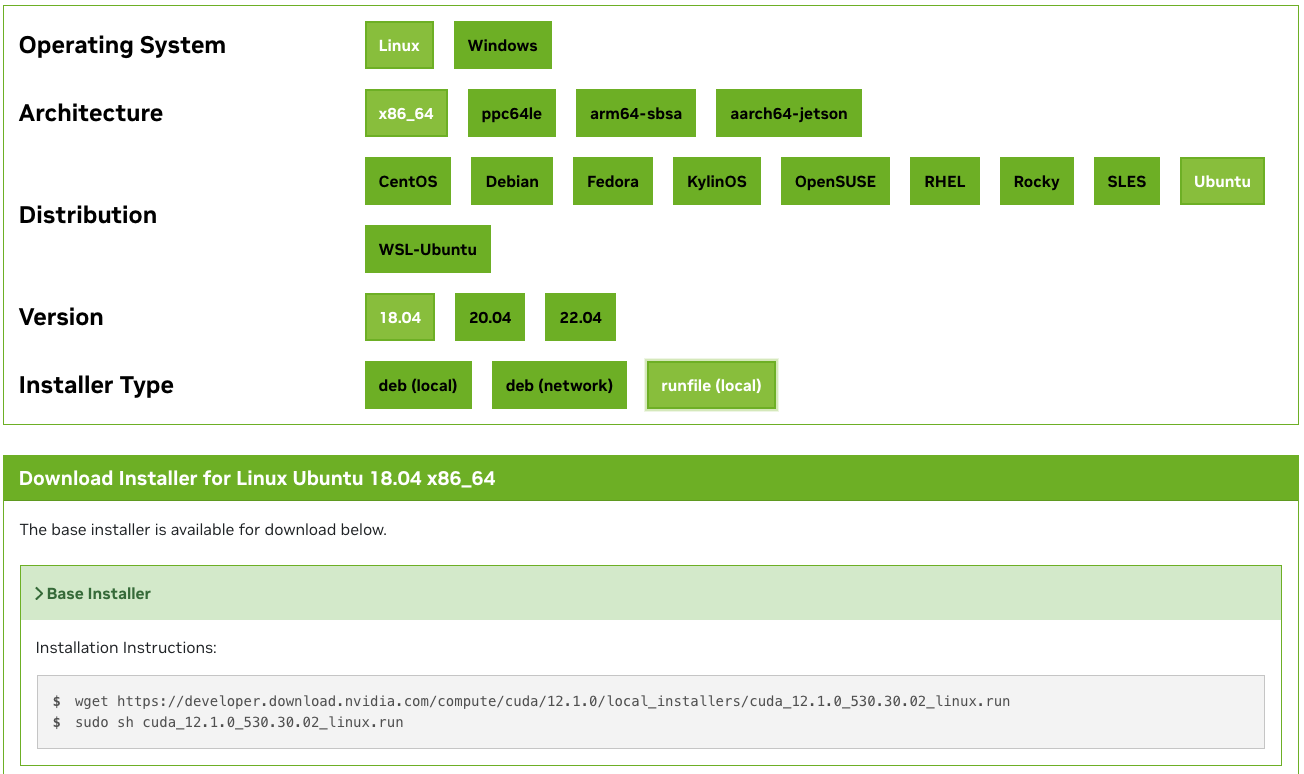
Task: Pick RHEL distribution
Action: [x=945, y=181]
